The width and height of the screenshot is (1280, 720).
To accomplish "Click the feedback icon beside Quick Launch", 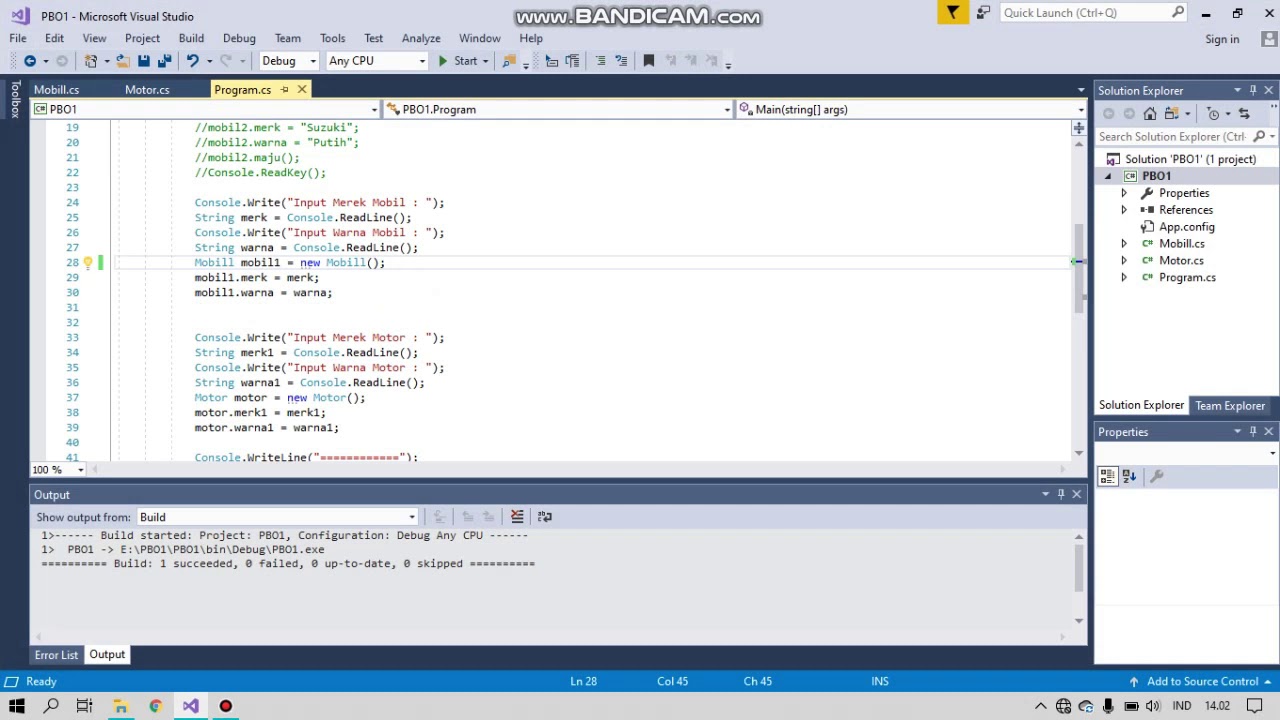I will click(x=983, y=13).
